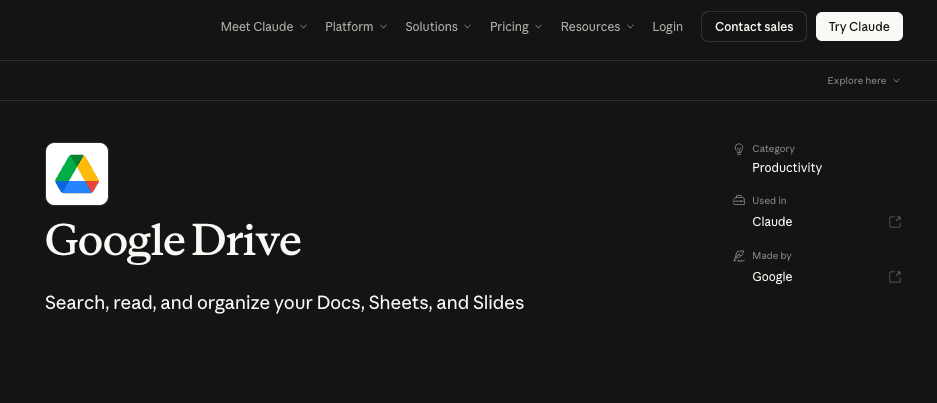Open the Pricing menu
The image size is (937, 403).
tap(516, 27)
